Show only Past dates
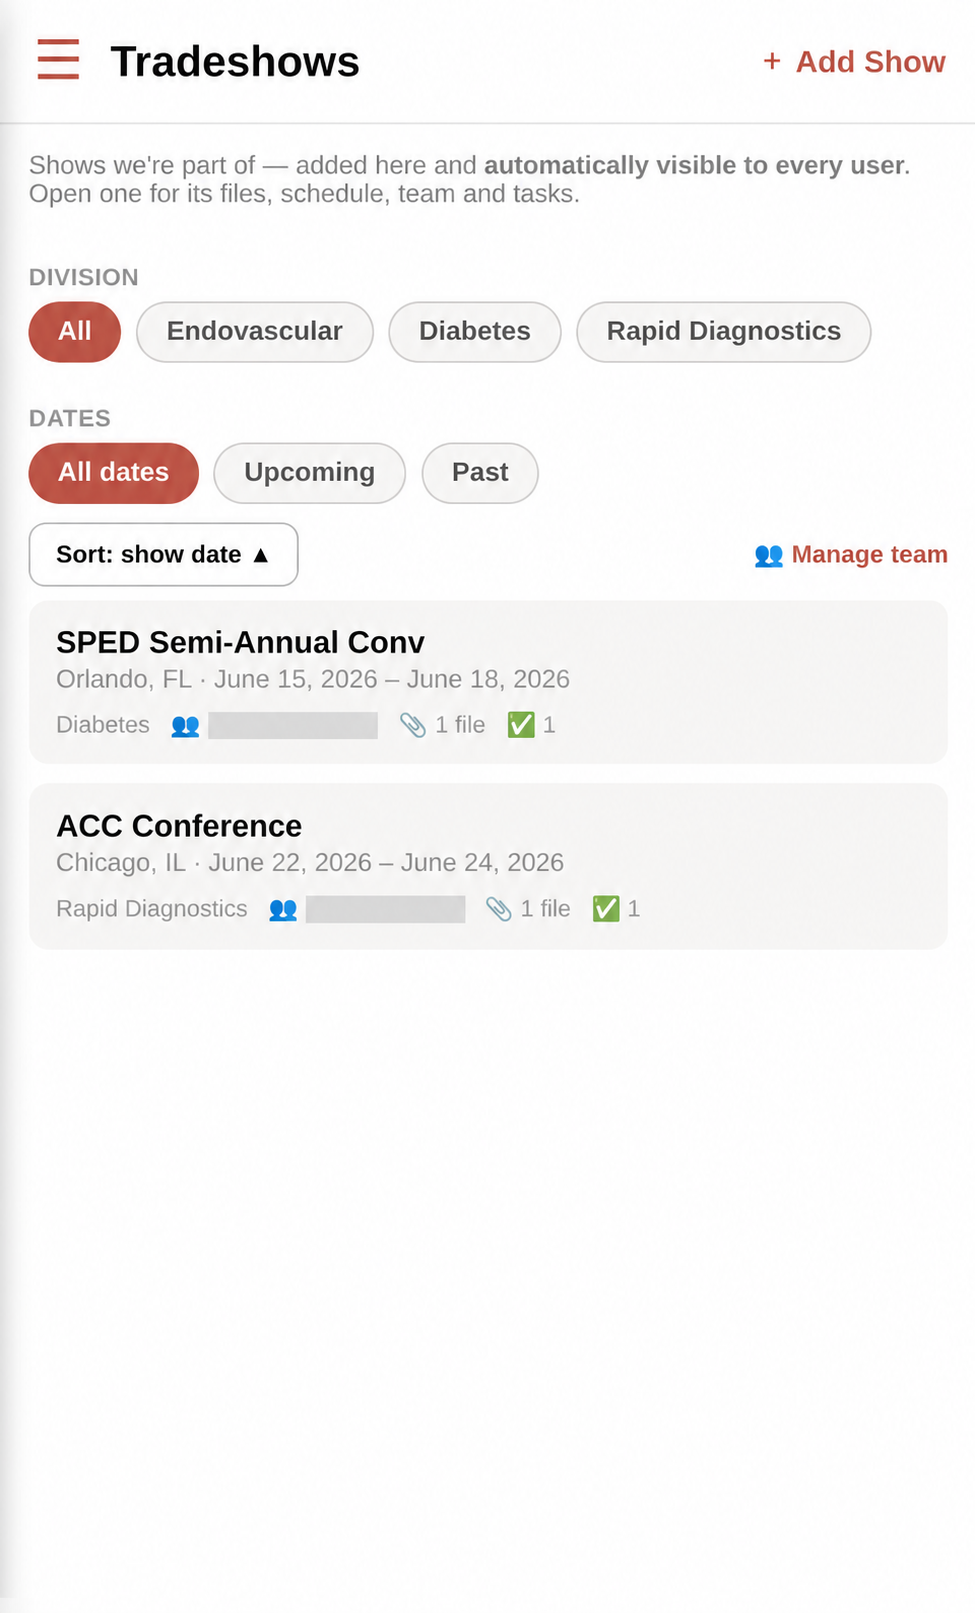 (x=480, y=473)
